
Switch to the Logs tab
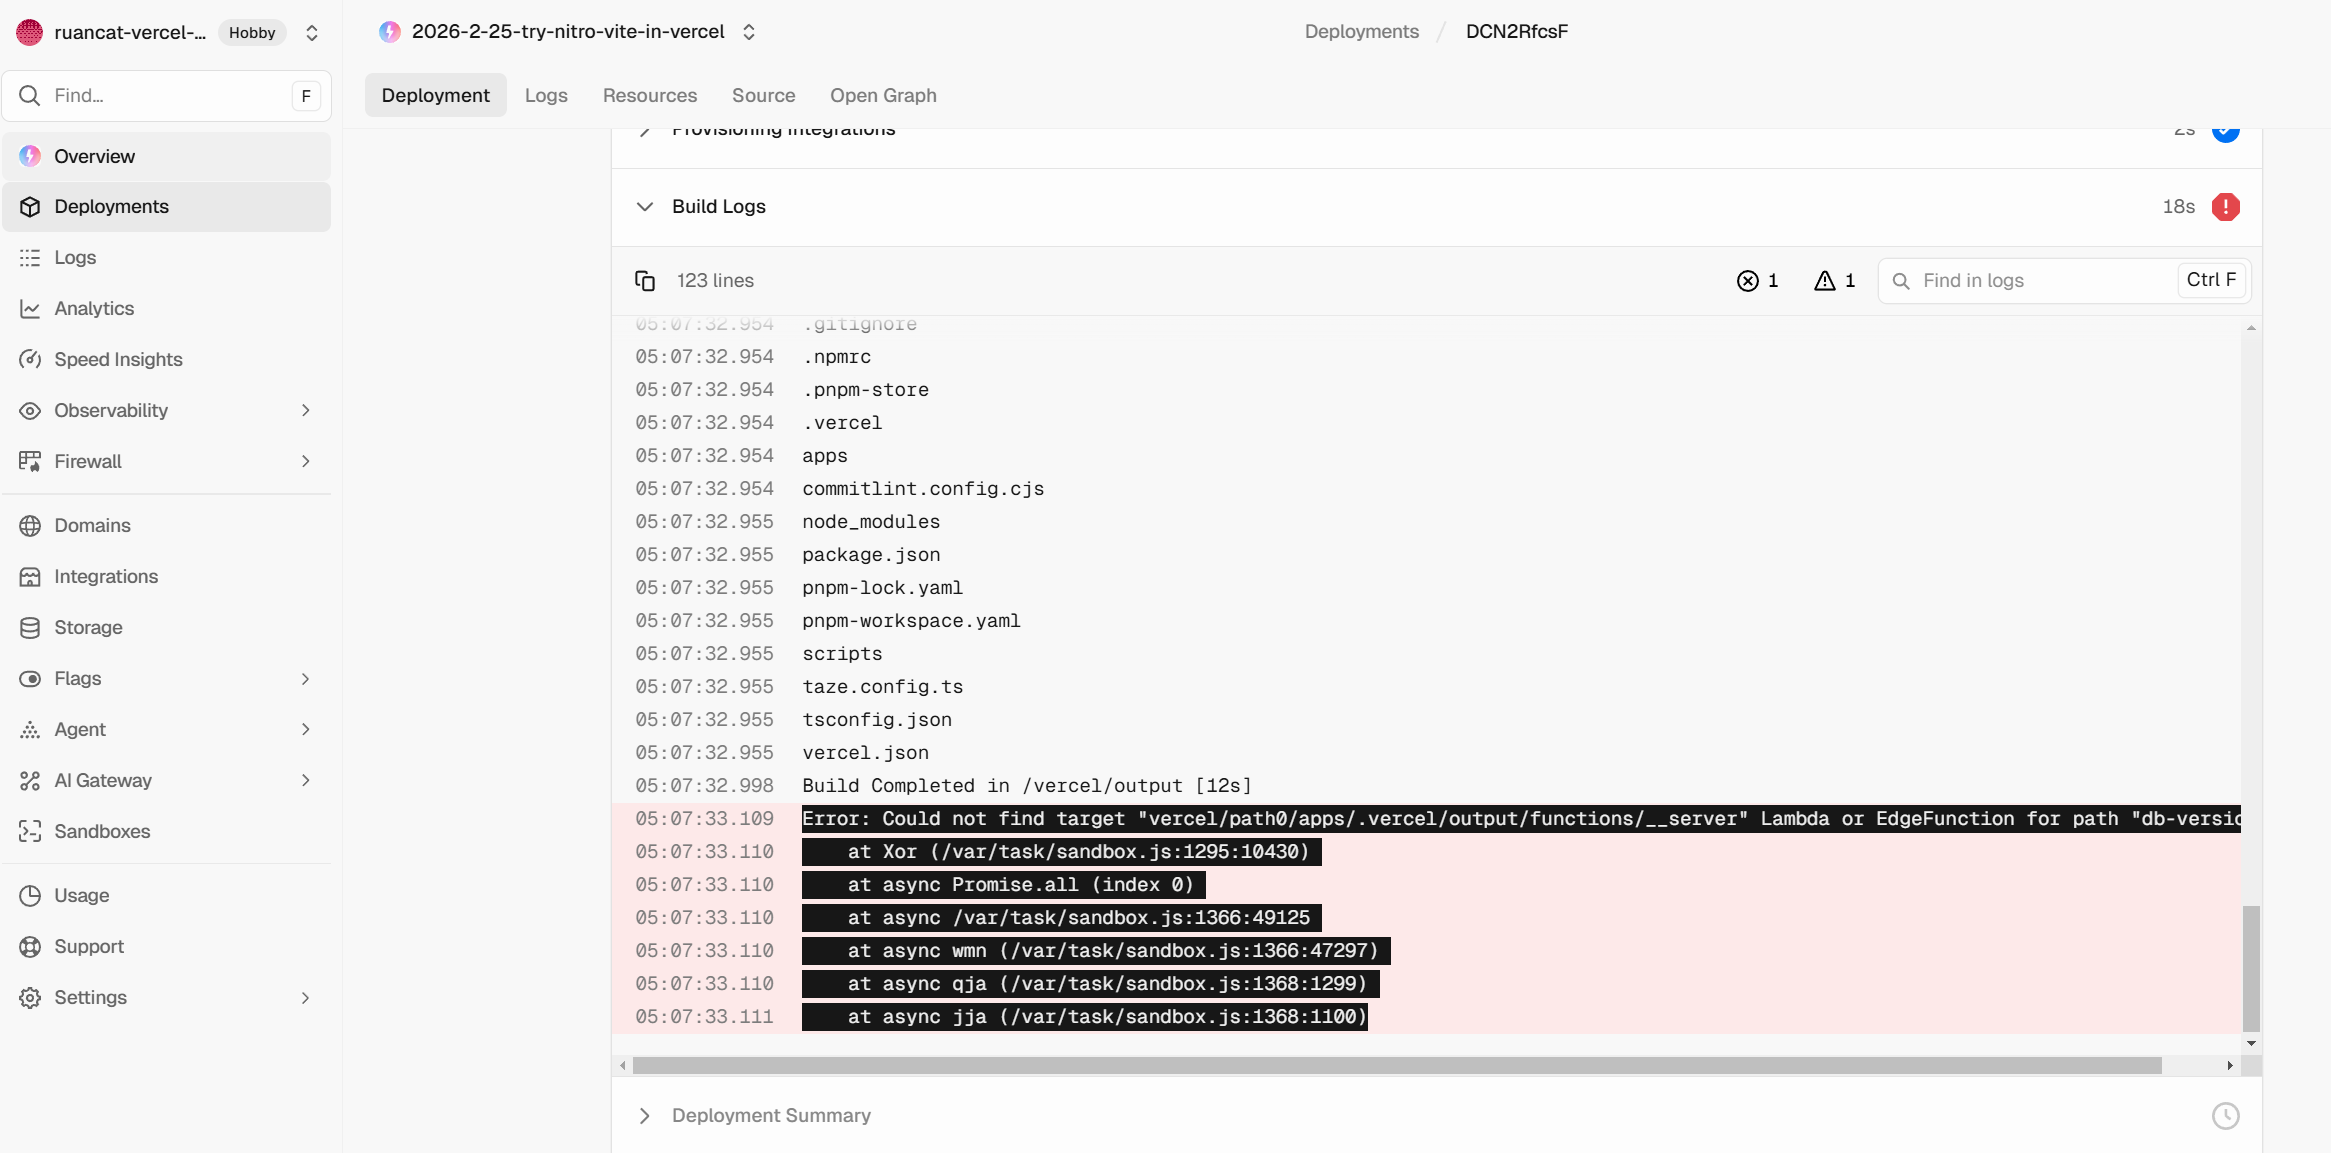click(546, 95)
